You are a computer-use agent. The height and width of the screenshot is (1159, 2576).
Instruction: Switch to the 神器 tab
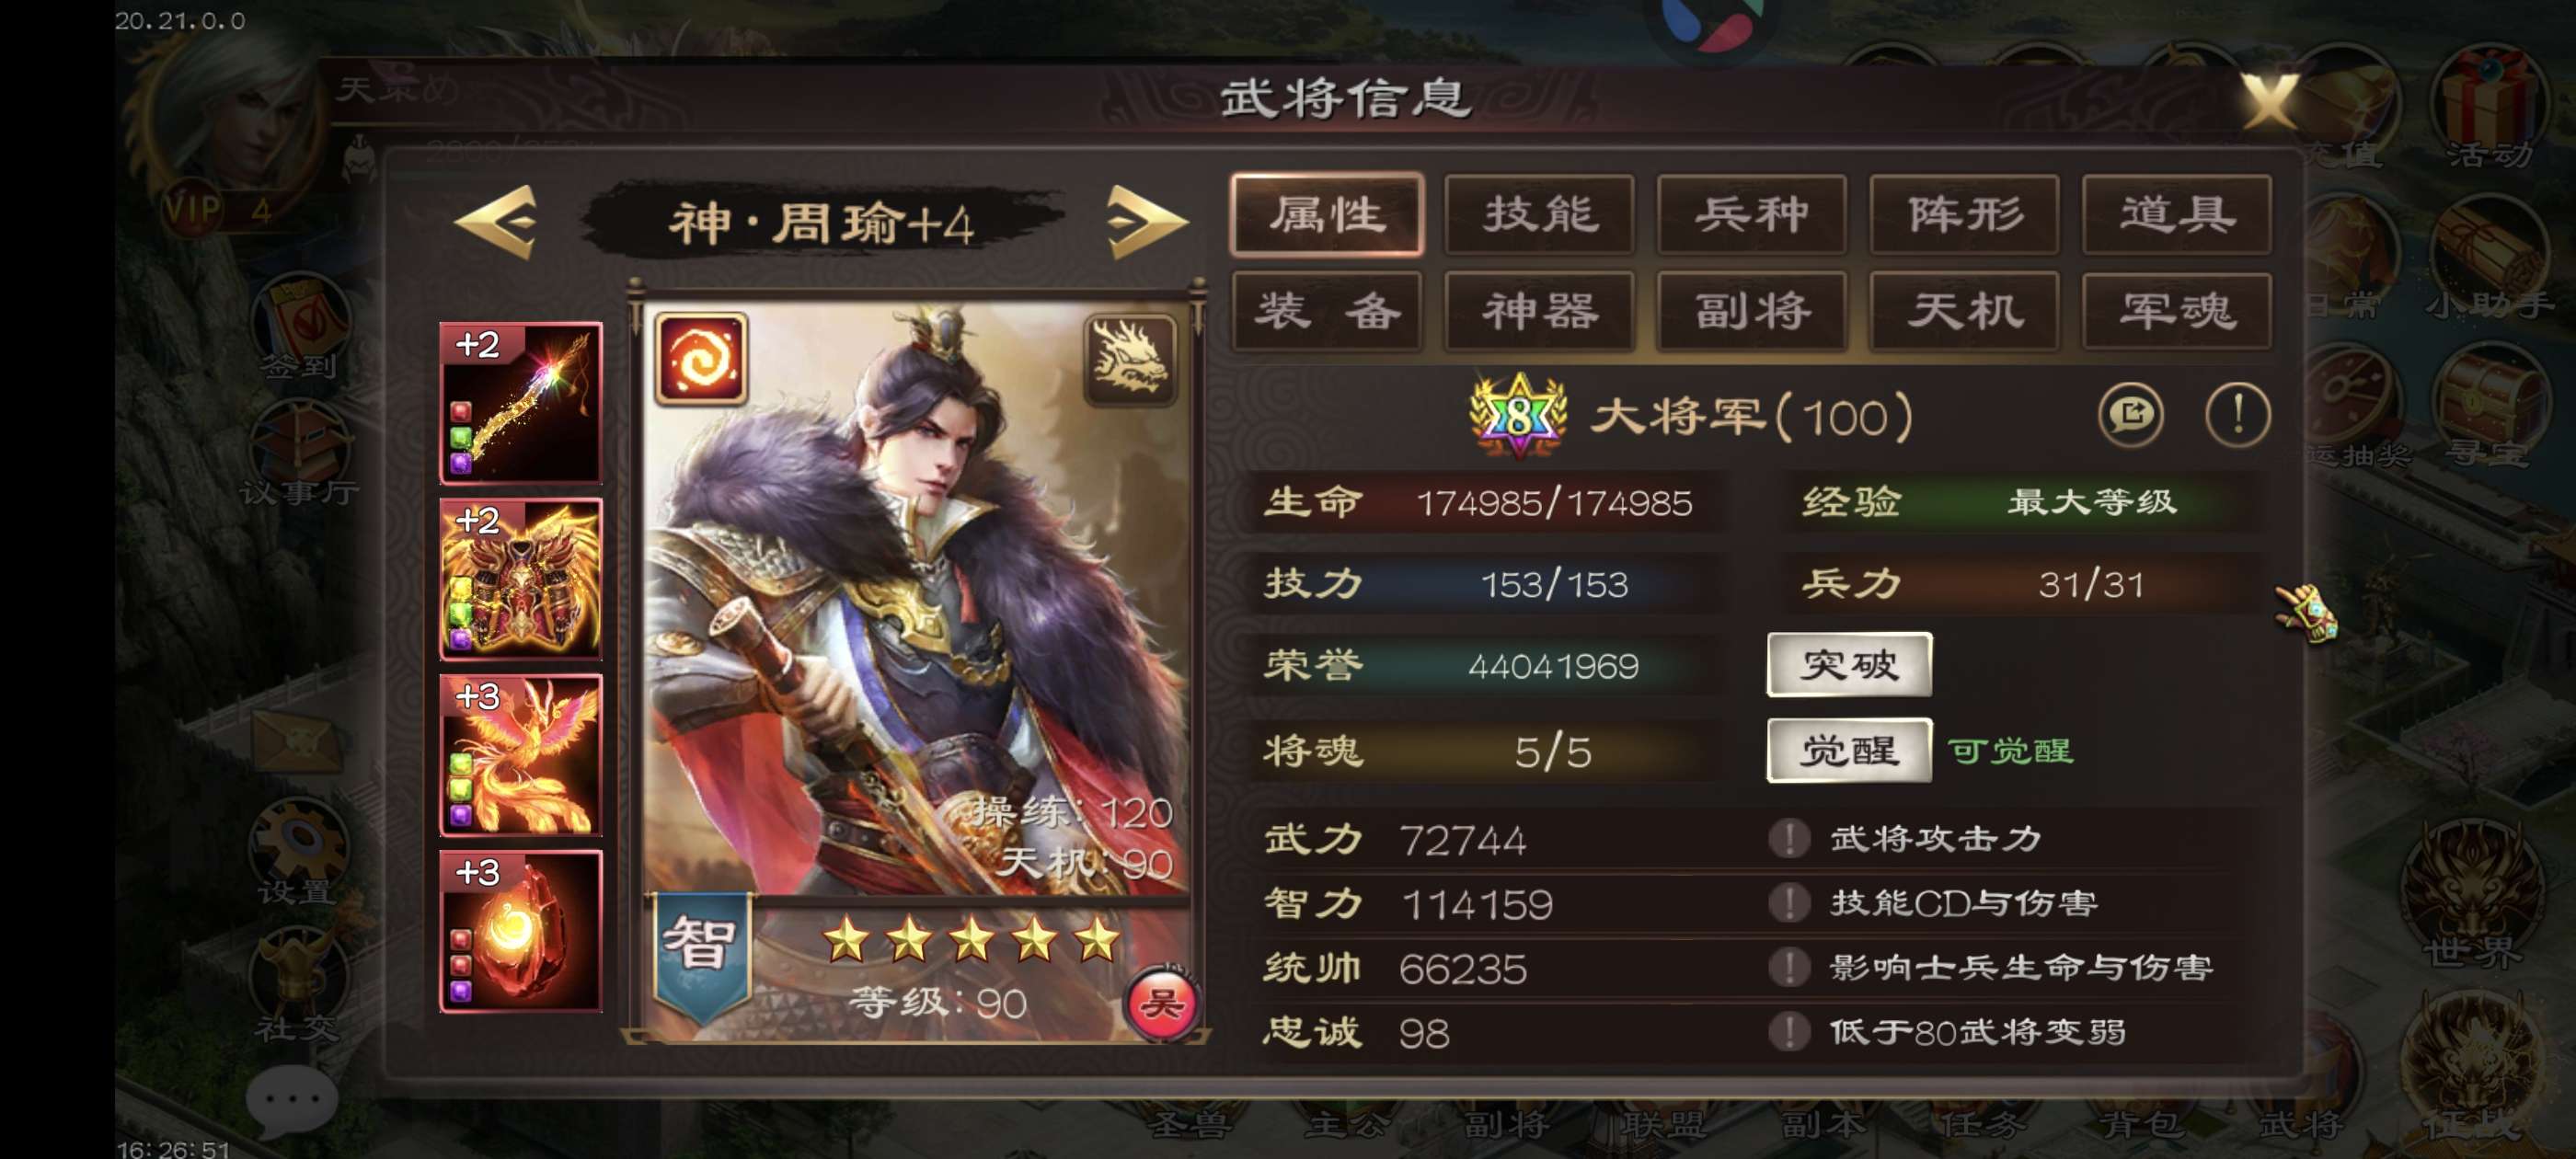pos(1539,311)
